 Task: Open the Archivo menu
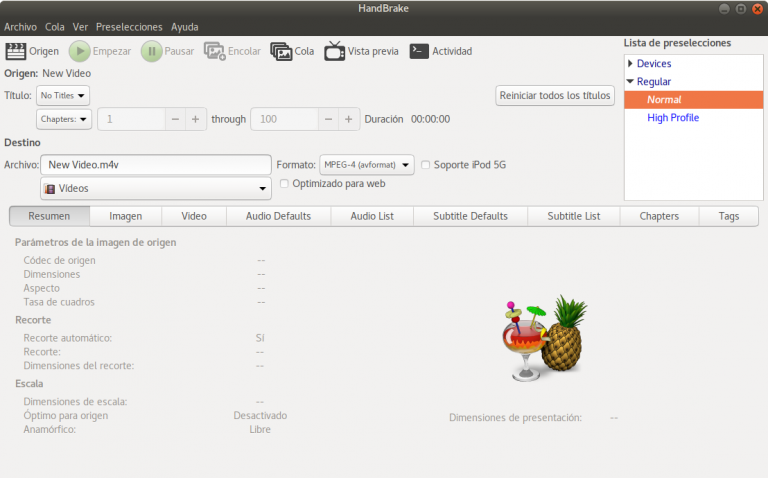[21, 27]
